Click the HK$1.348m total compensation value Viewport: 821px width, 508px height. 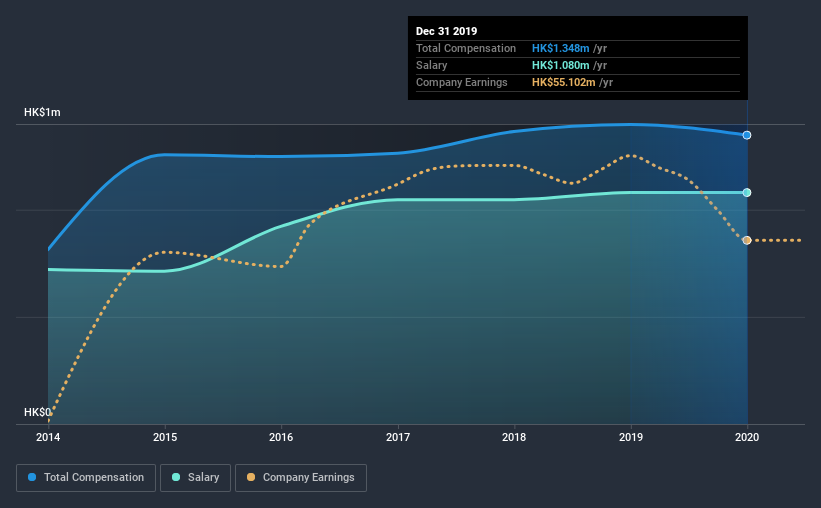click(561, 48)
